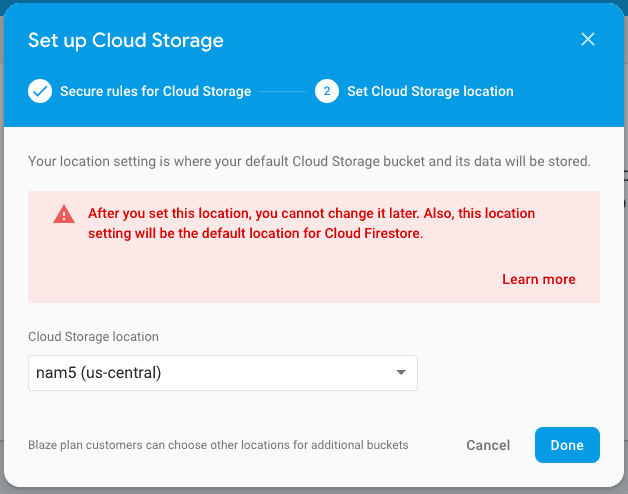Image resolution: width=628 pixels, height=494 pixels.
Task: Click the Blaze plan customers footer note
Action: [218, 445]
